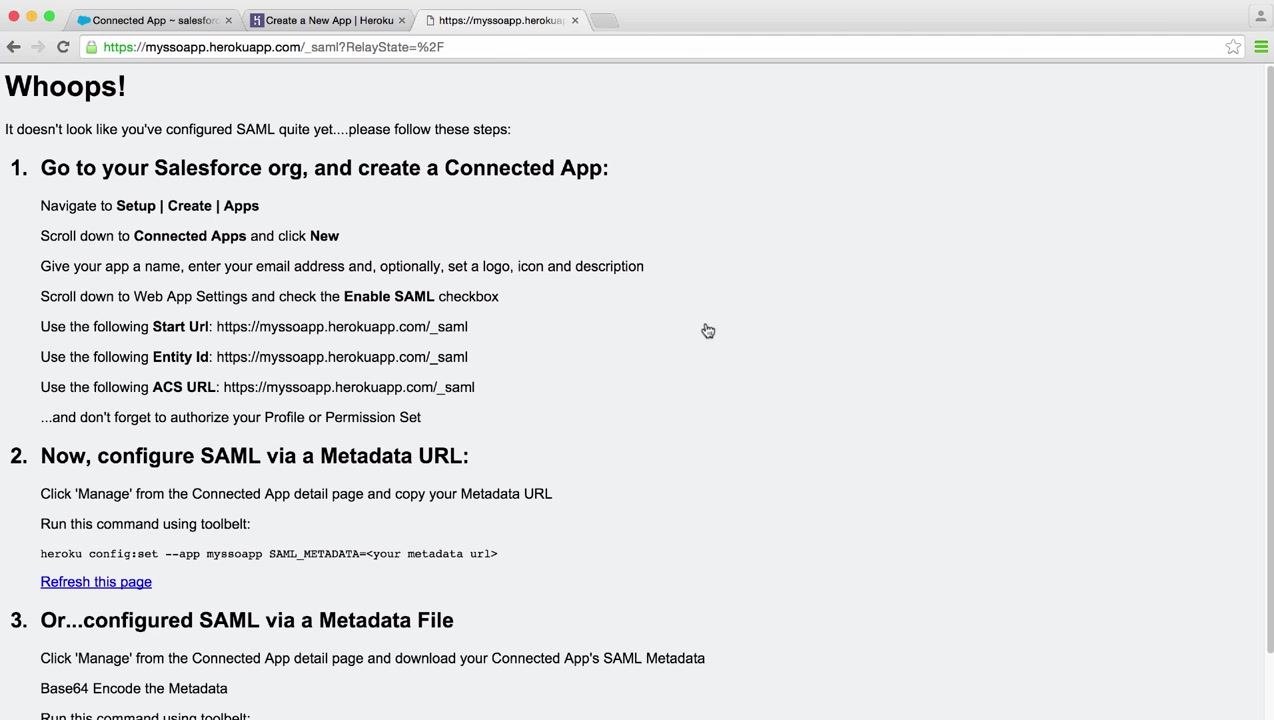Image resolution: width=1274 pixels, height=720 pixels.
Task: Click the Whoops! heading
Action: [x=65, y=87]
